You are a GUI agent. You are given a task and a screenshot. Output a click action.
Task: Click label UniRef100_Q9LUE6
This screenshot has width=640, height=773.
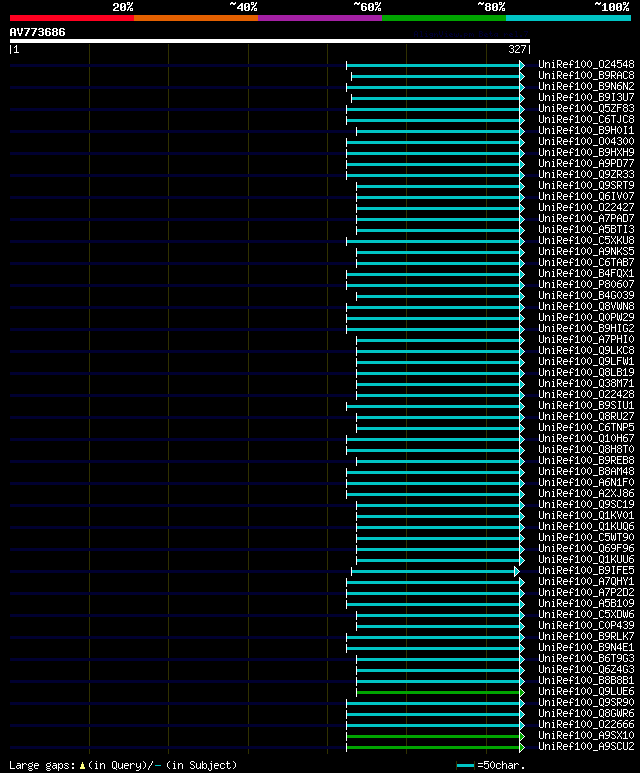tap(586, 691)
